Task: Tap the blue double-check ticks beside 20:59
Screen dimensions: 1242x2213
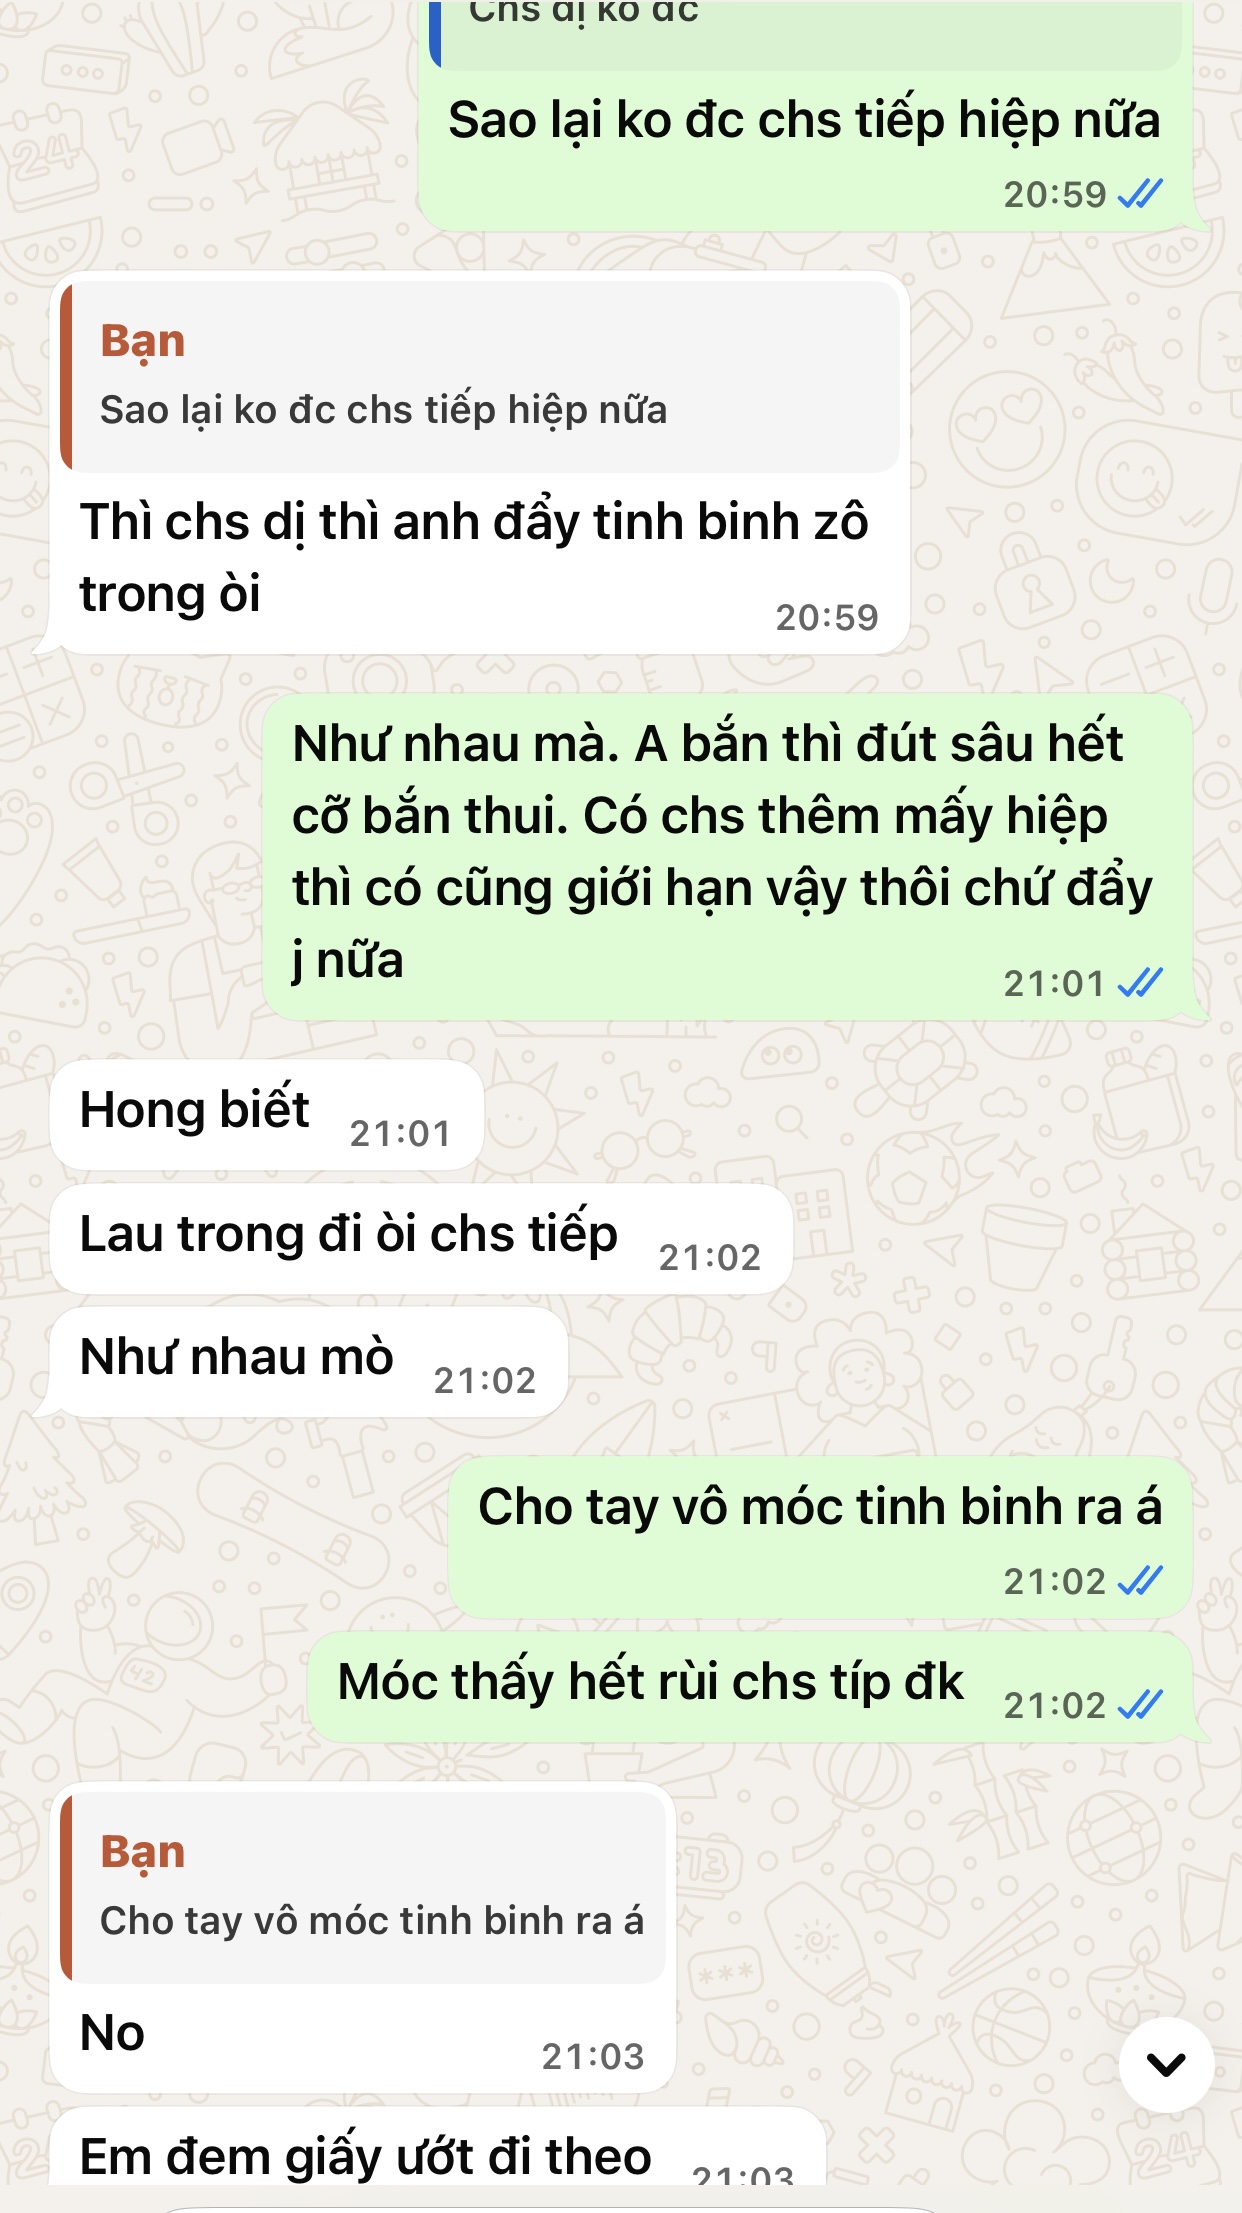Action: tap(1140, 194)
